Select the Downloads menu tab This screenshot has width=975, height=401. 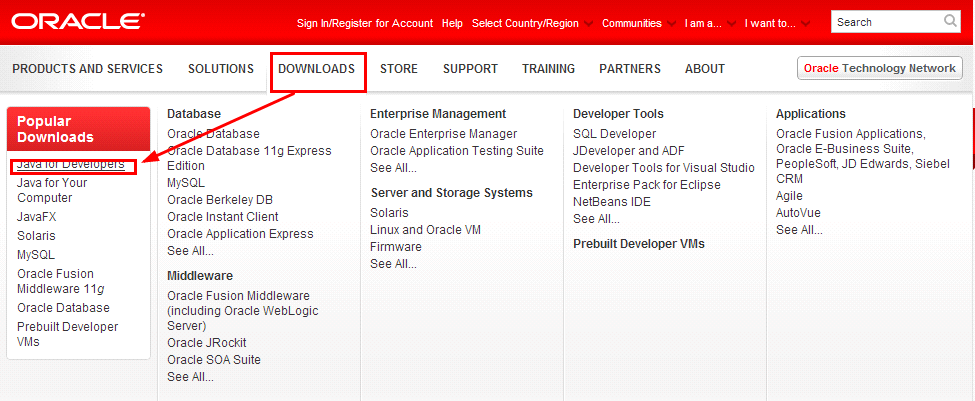tap(317, 69)
